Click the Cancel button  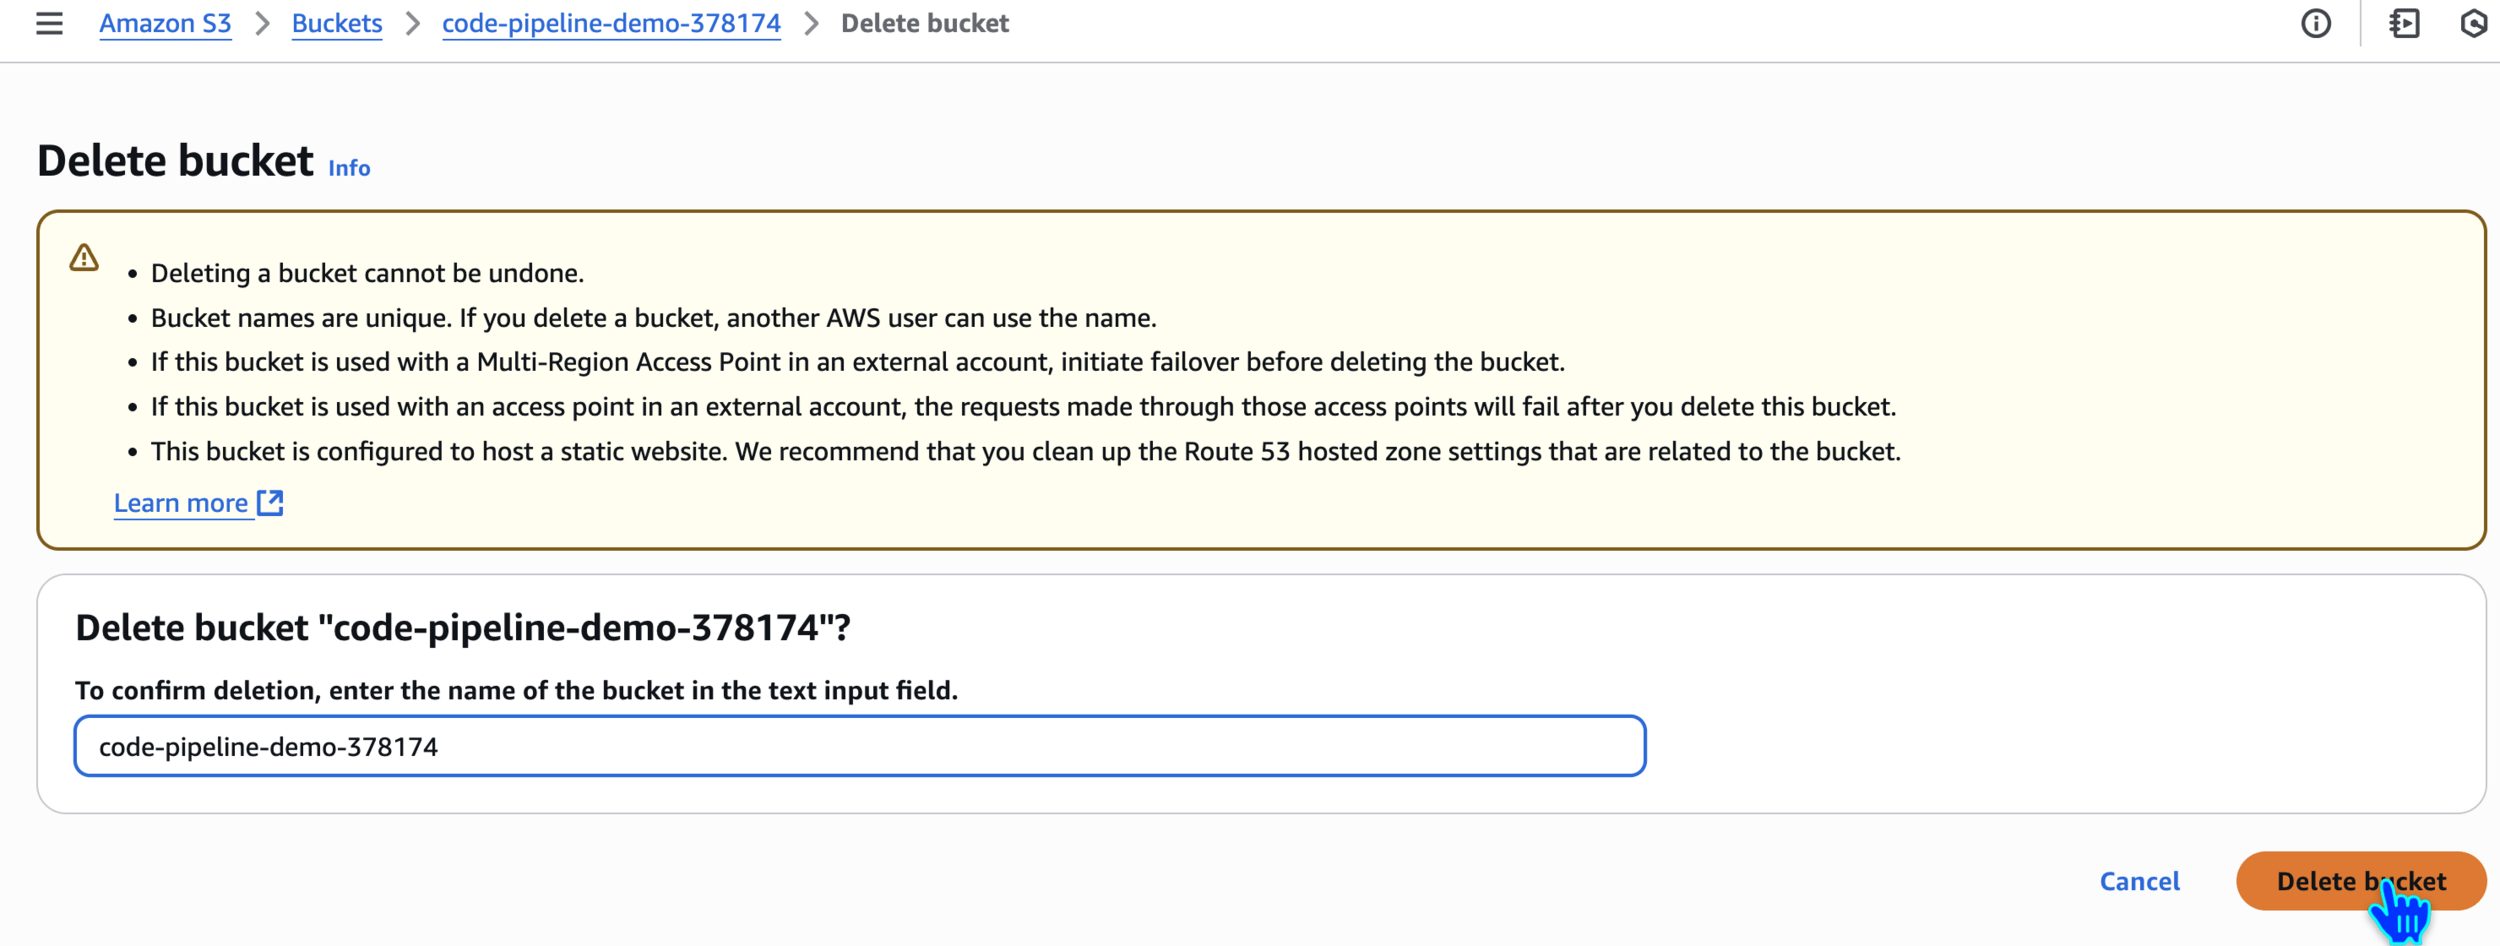tap(2139, 881)
